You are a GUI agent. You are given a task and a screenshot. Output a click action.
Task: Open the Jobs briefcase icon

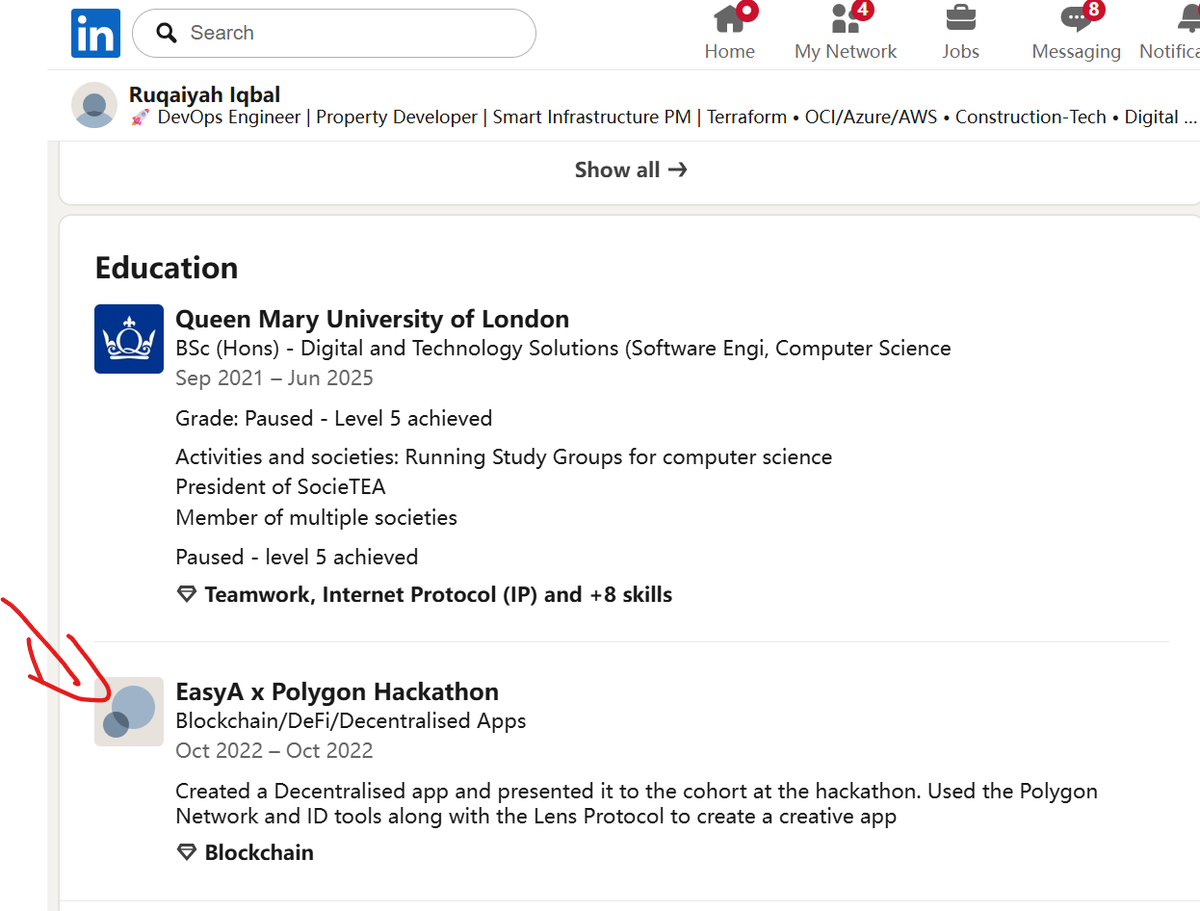(960, 17)
